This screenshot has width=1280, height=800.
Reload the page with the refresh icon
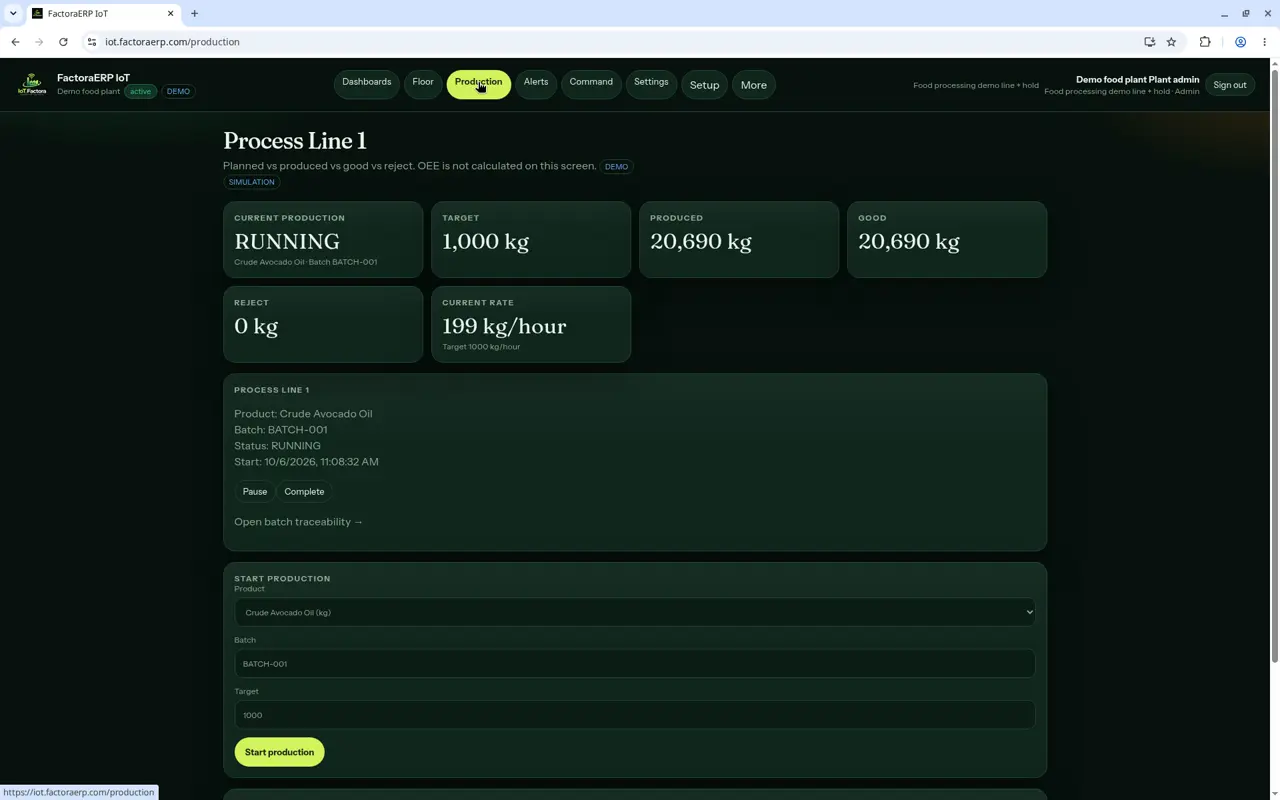pyautogui.click(x=63, y=42)
